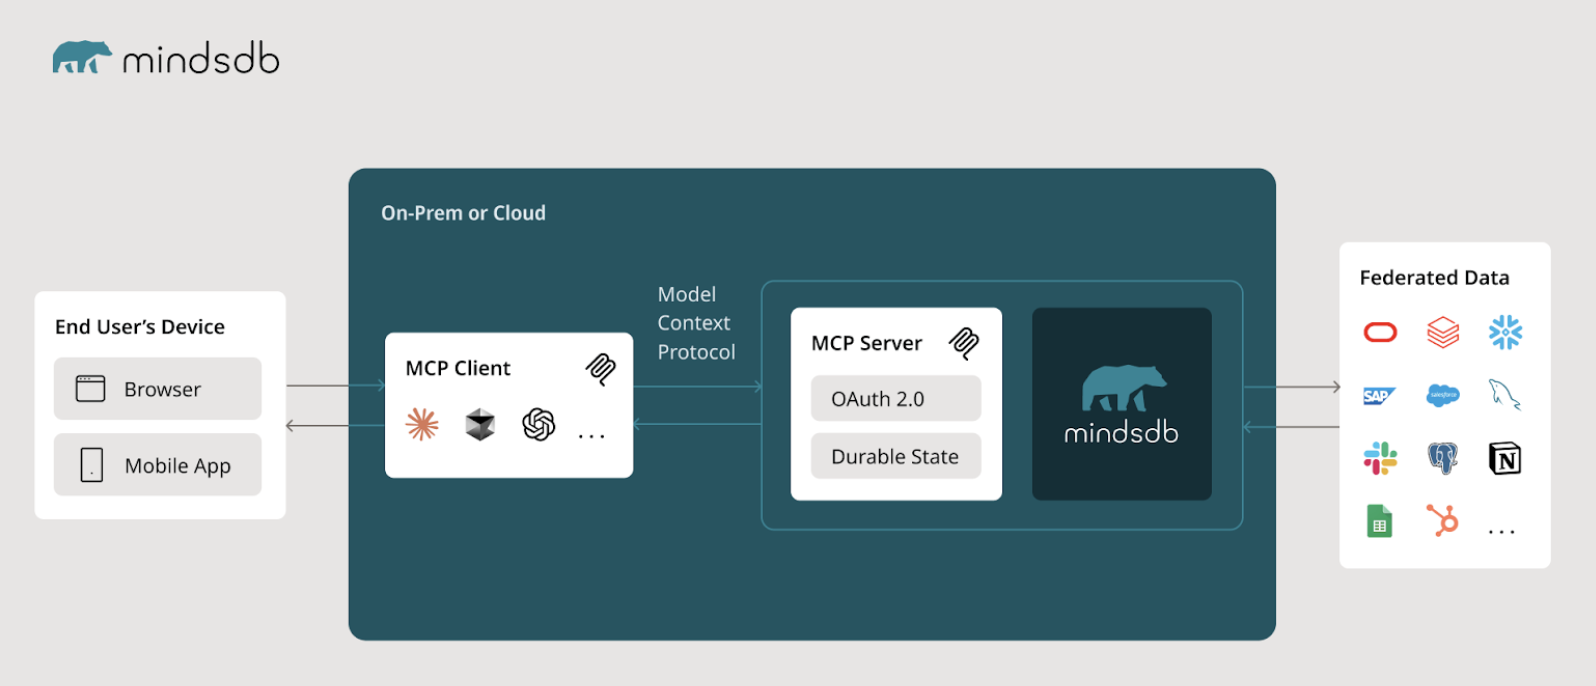Click the "Federated Data" heading
This screenshot has width=1596, height=686.
(1434, 278)
